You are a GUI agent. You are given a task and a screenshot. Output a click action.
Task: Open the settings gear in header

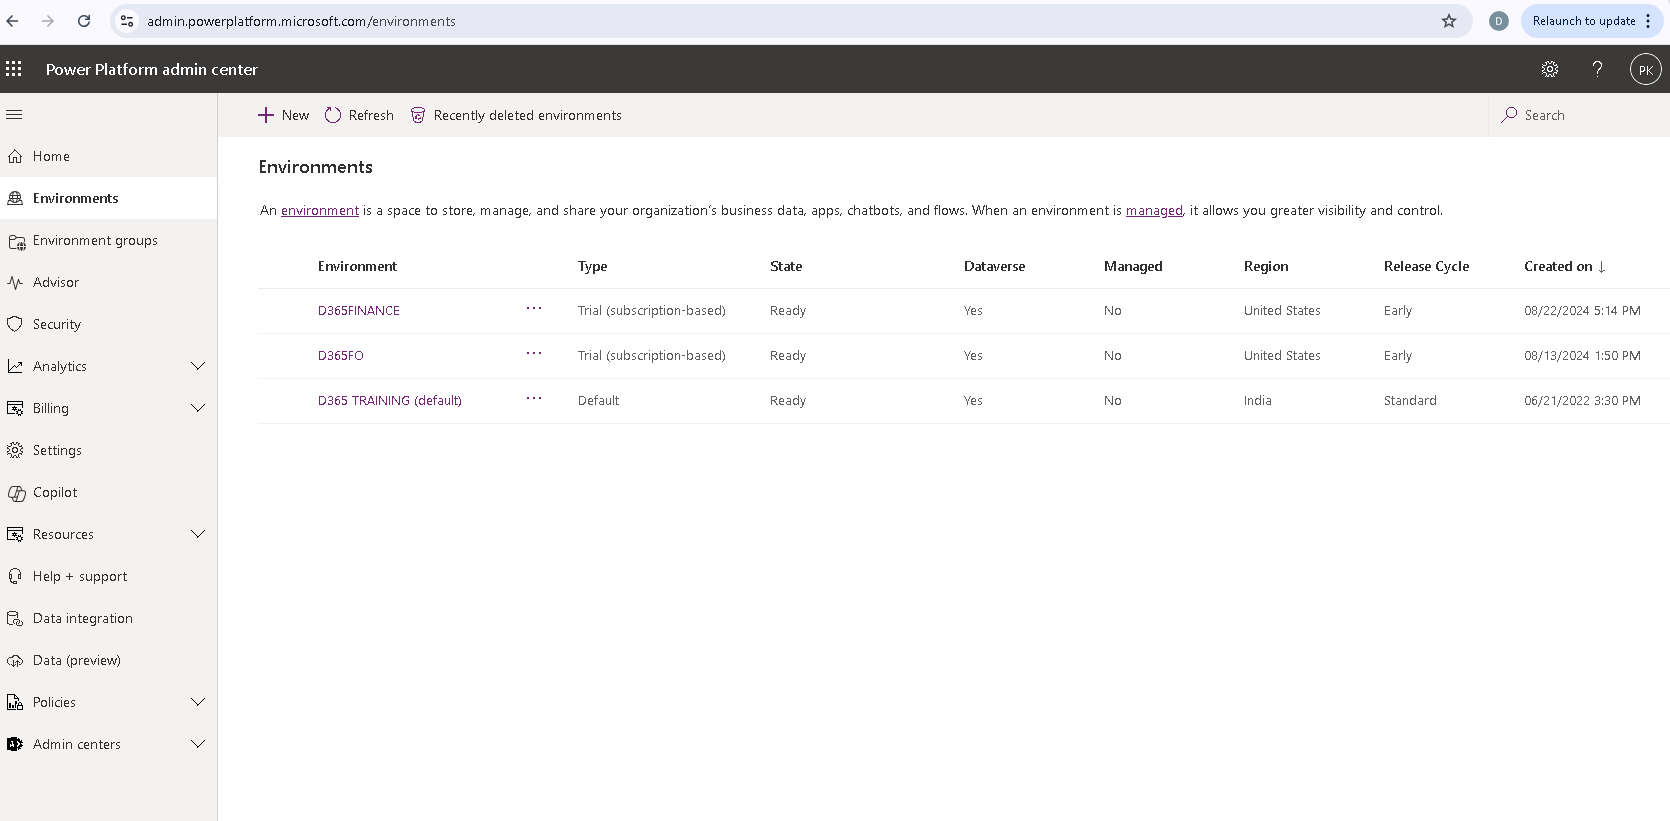pos(1550,69)
